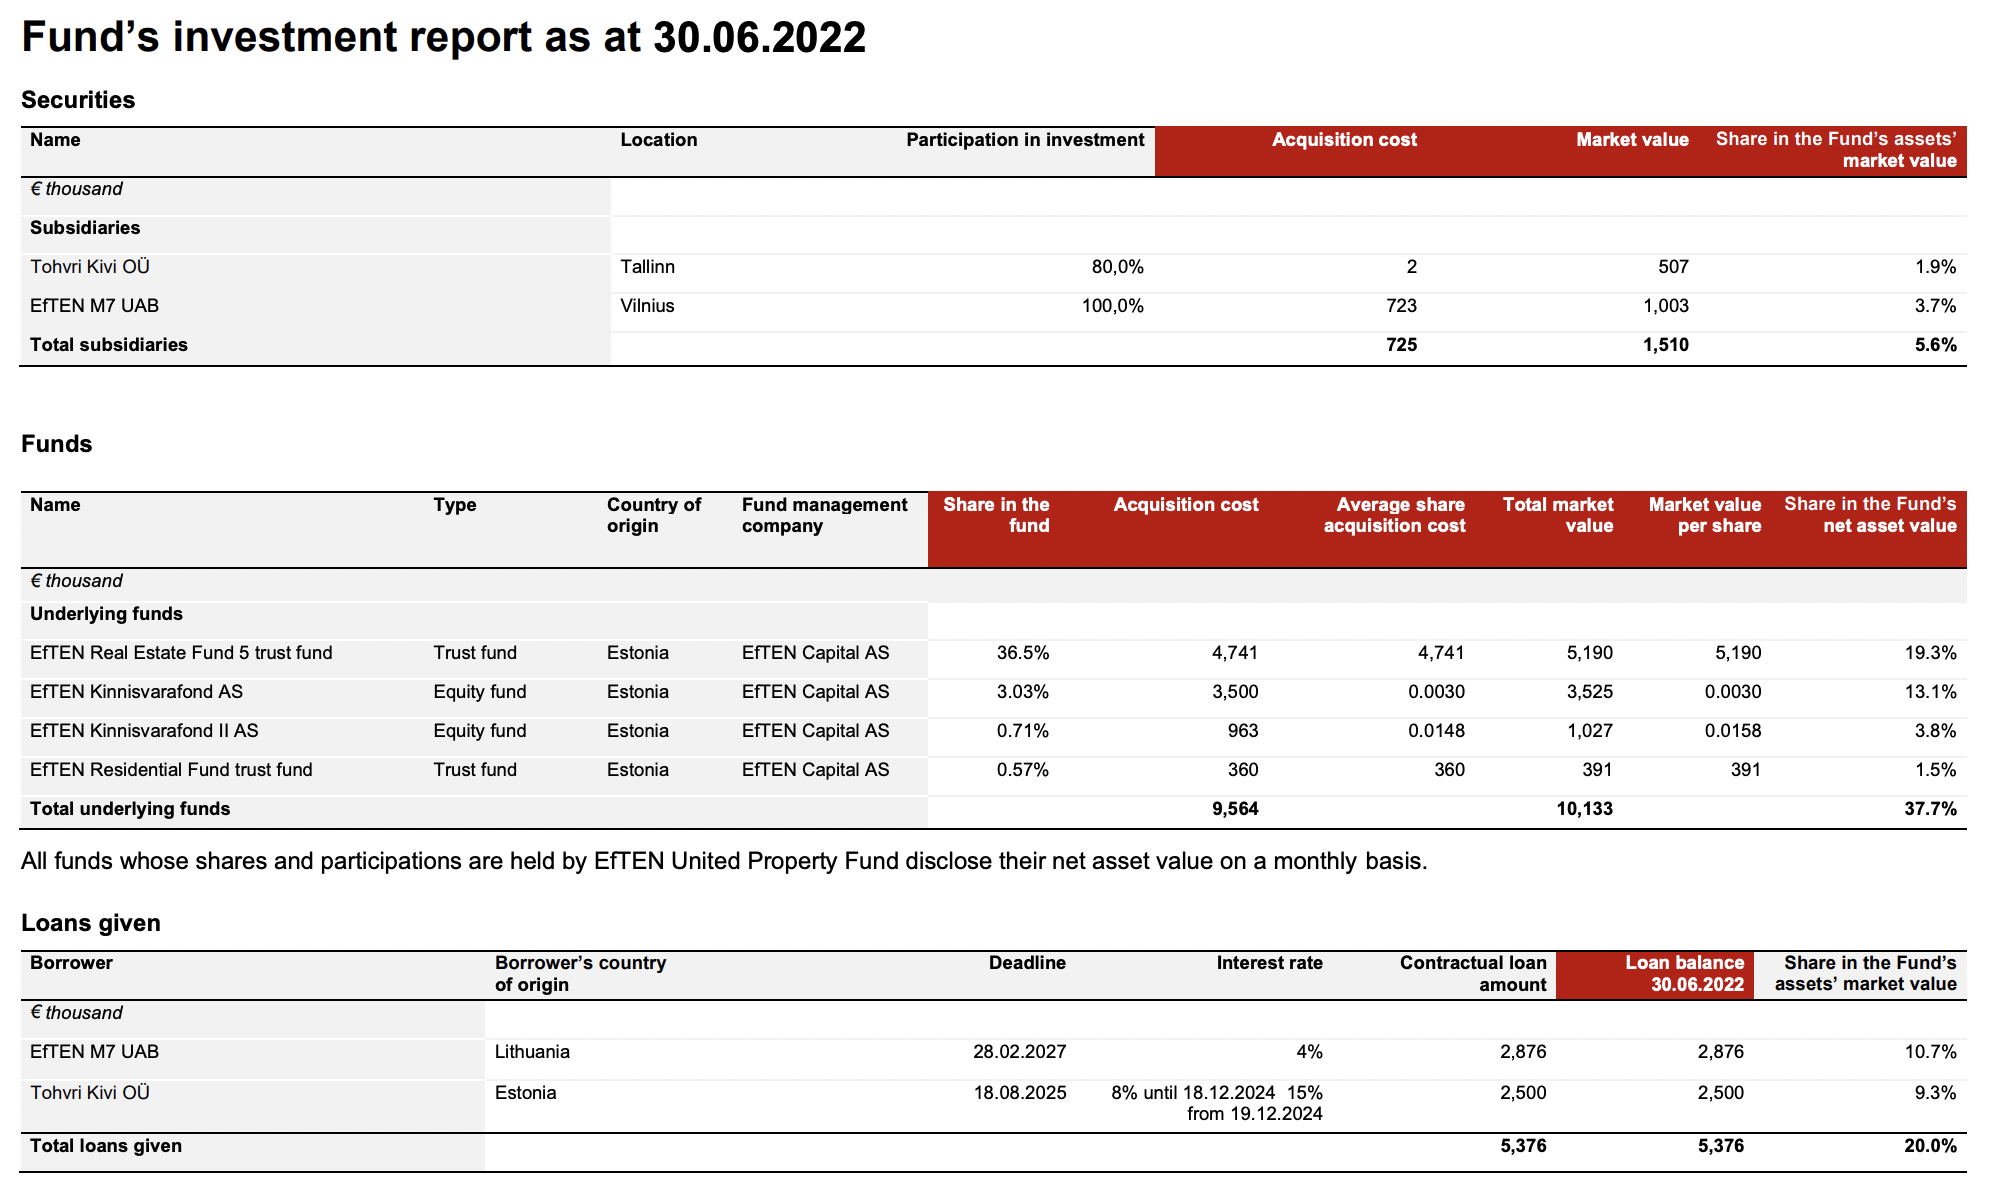The height and width of the screenshot is (1196, 1990).
Task: Click the Loans given section heading
Action: (91, 923)
